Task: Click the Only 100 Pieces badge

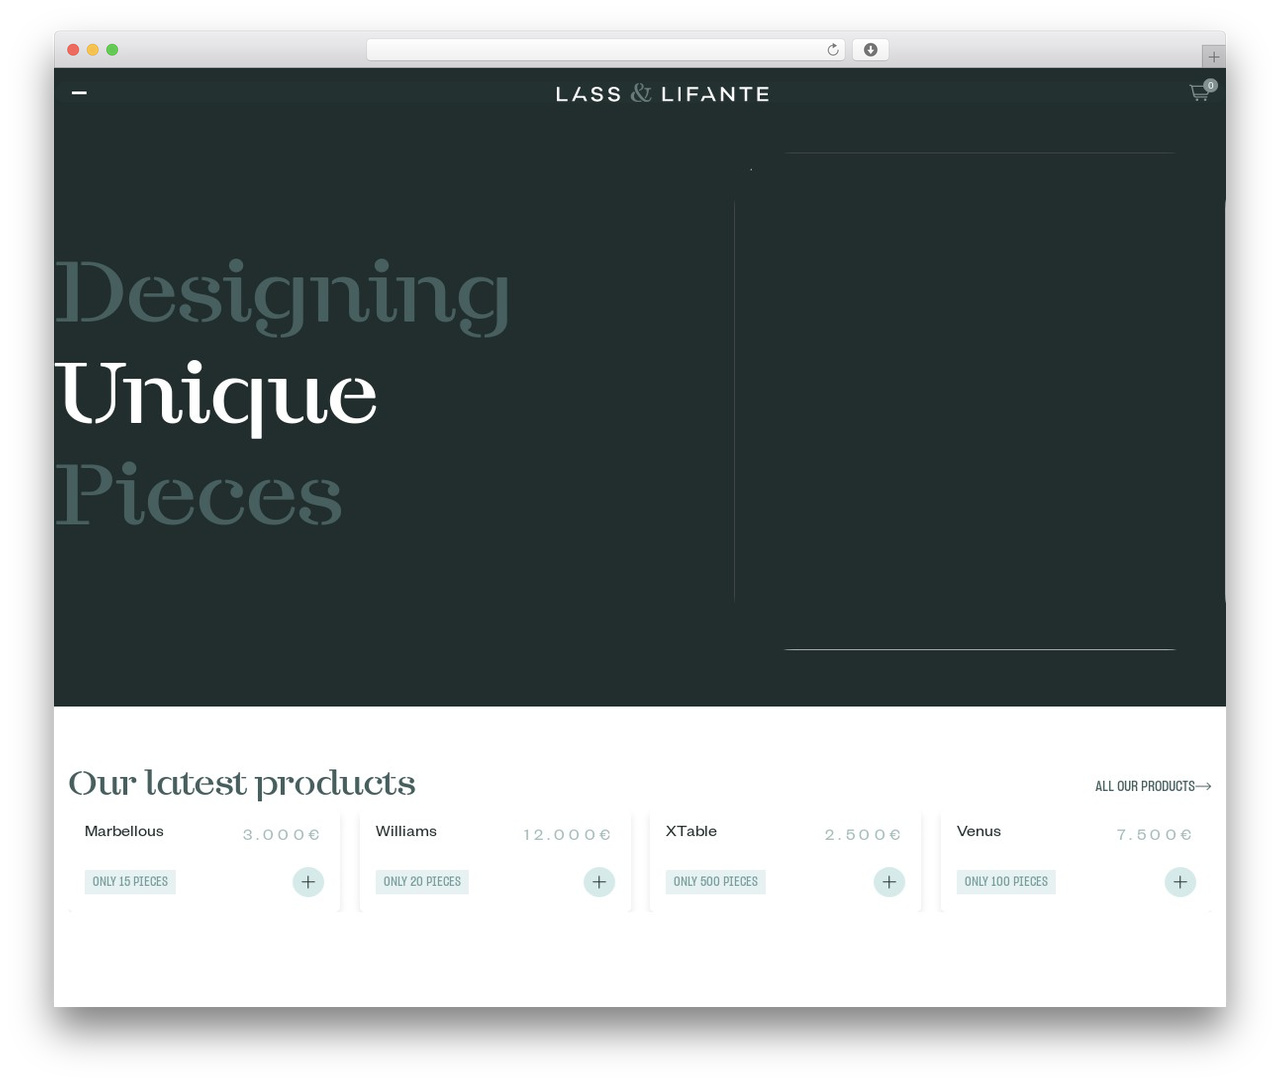Action: coord(1006,882)
